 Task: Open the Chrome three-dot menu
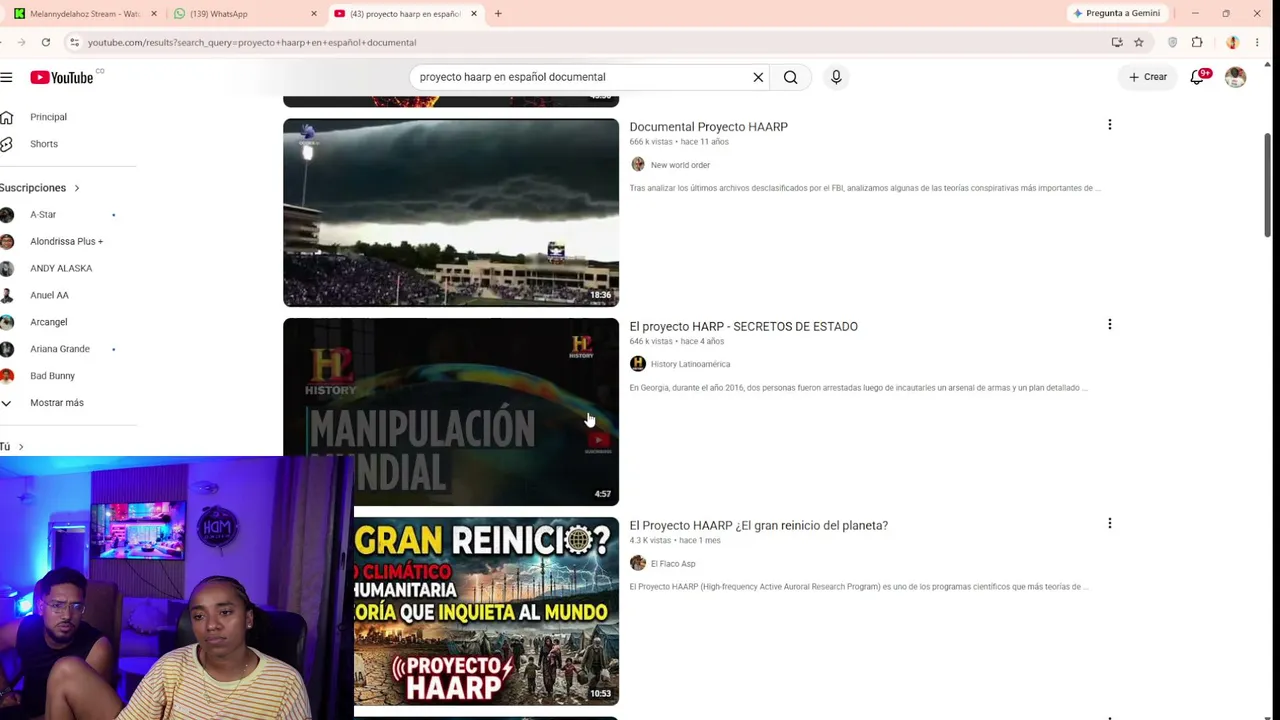pos(1257,42)
